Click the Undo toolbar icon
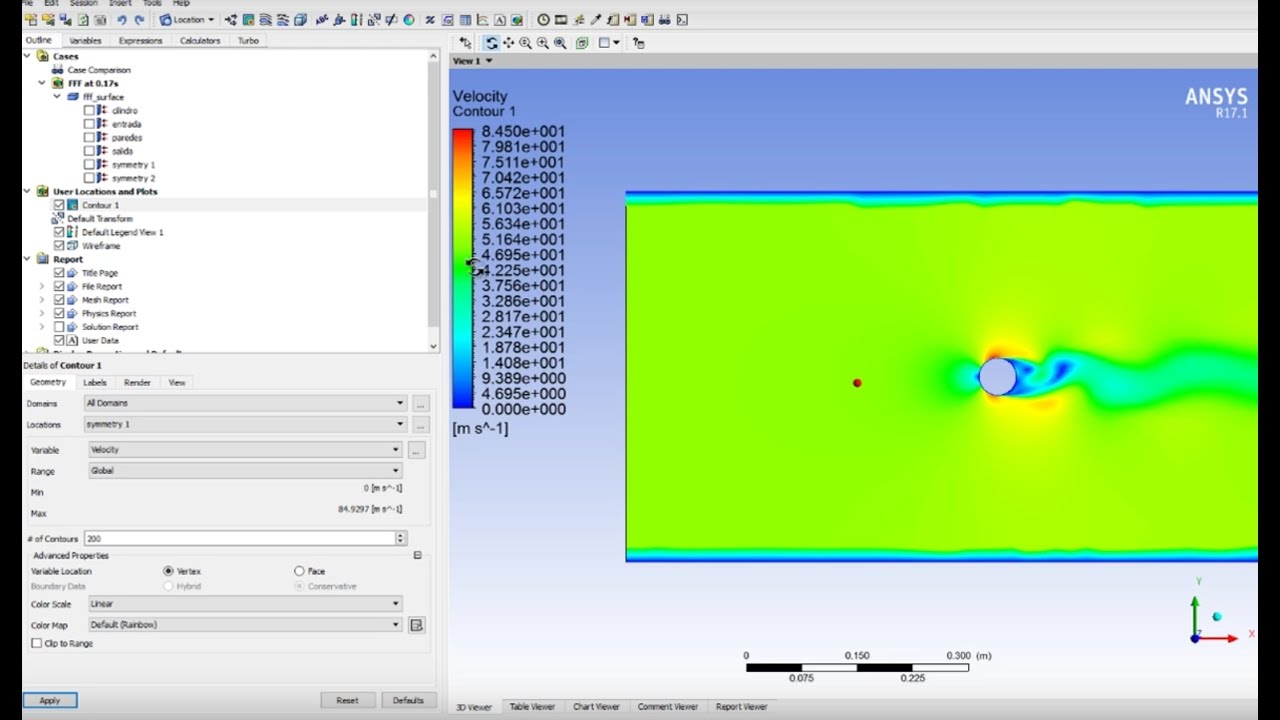The height and width of the screenshot is (720, 1280). [x=121, y=19]
